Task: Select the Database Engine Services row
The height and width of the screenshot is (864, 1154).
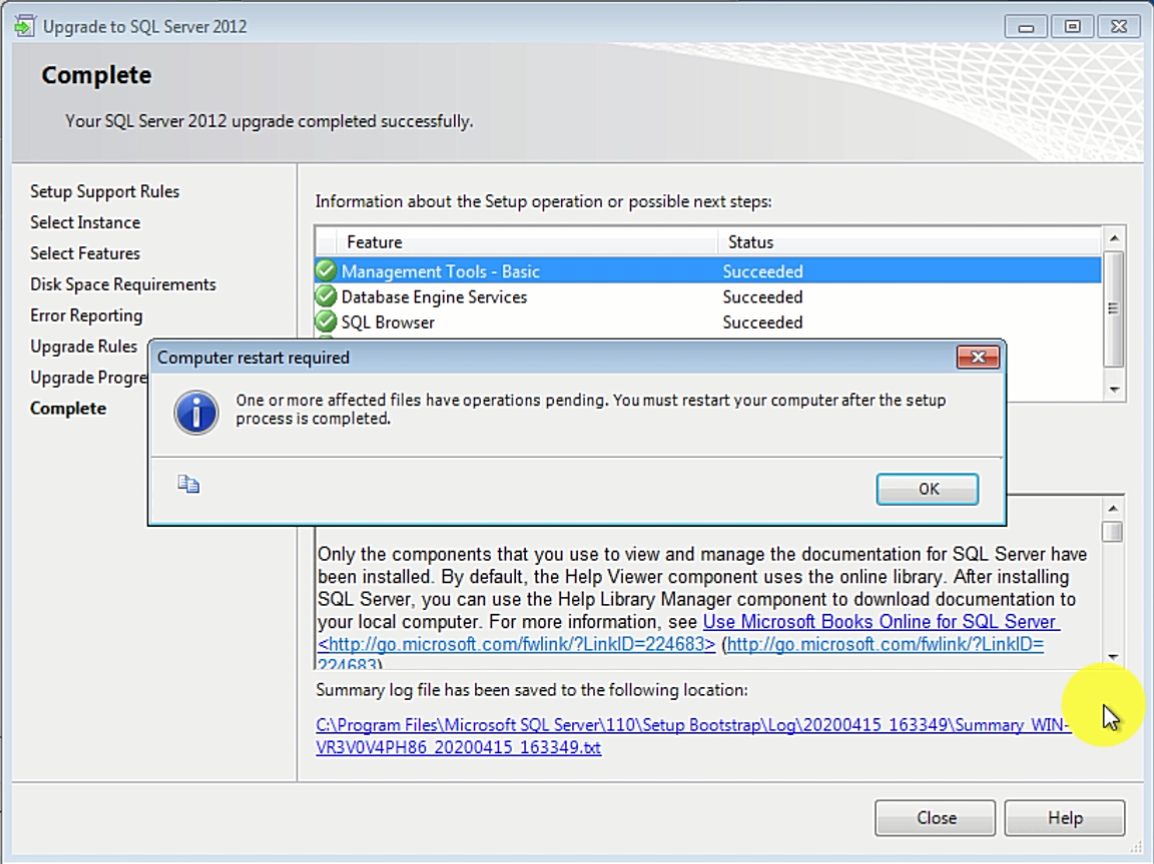Action: 708,297
